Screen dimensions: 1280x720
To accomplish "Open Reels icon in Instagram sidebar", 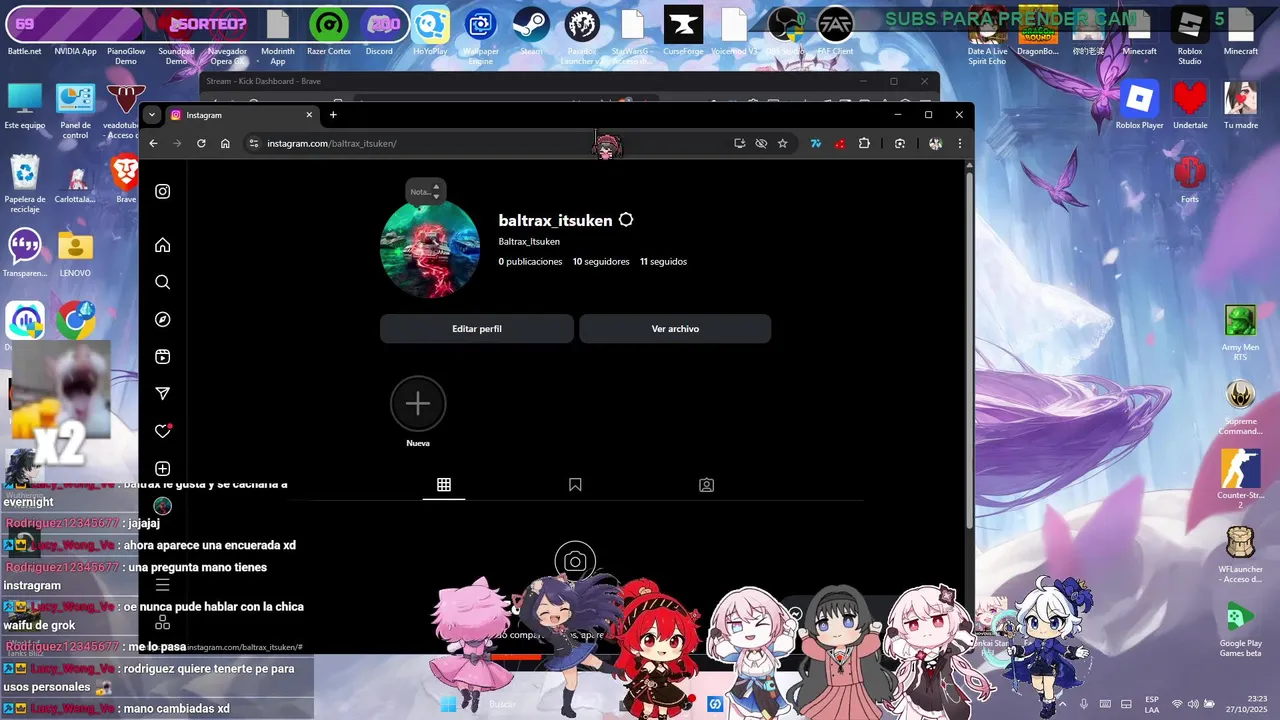I will click(x=163, y=357).
